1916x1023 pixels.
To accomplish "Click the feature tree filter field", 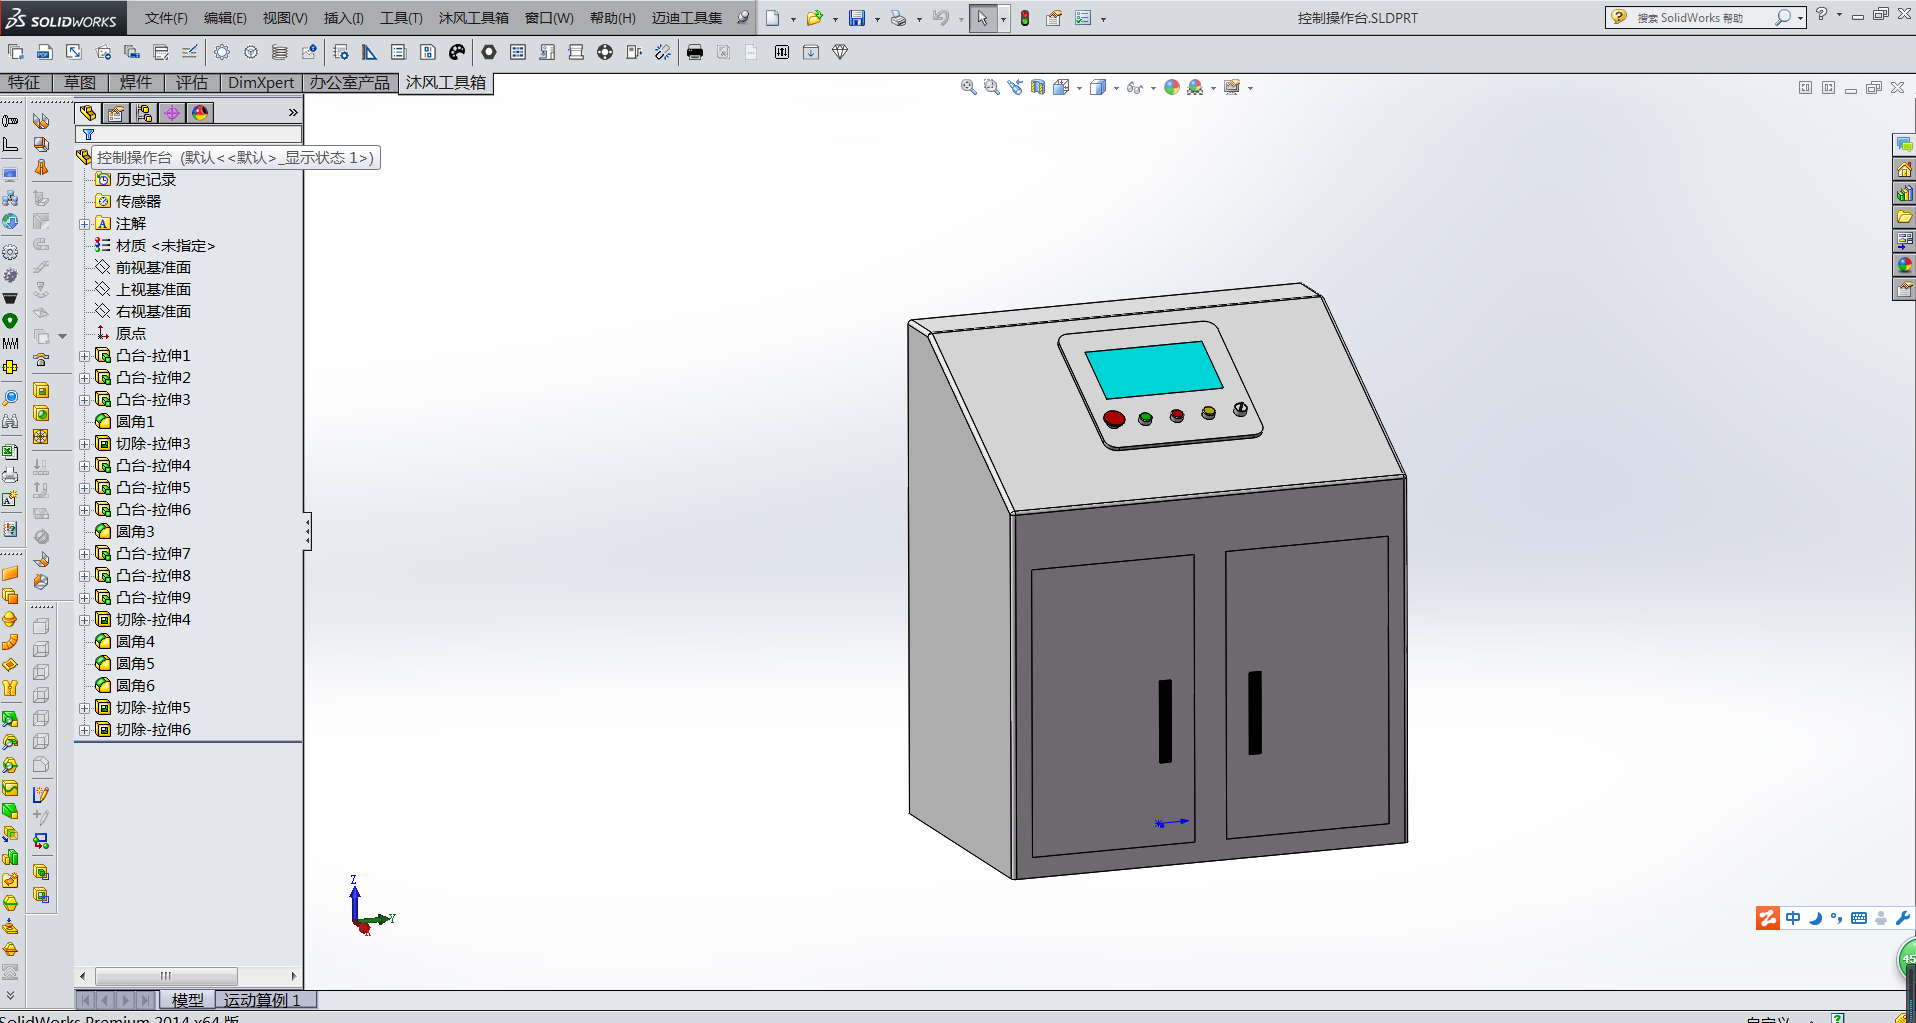I will click(189, 134).
